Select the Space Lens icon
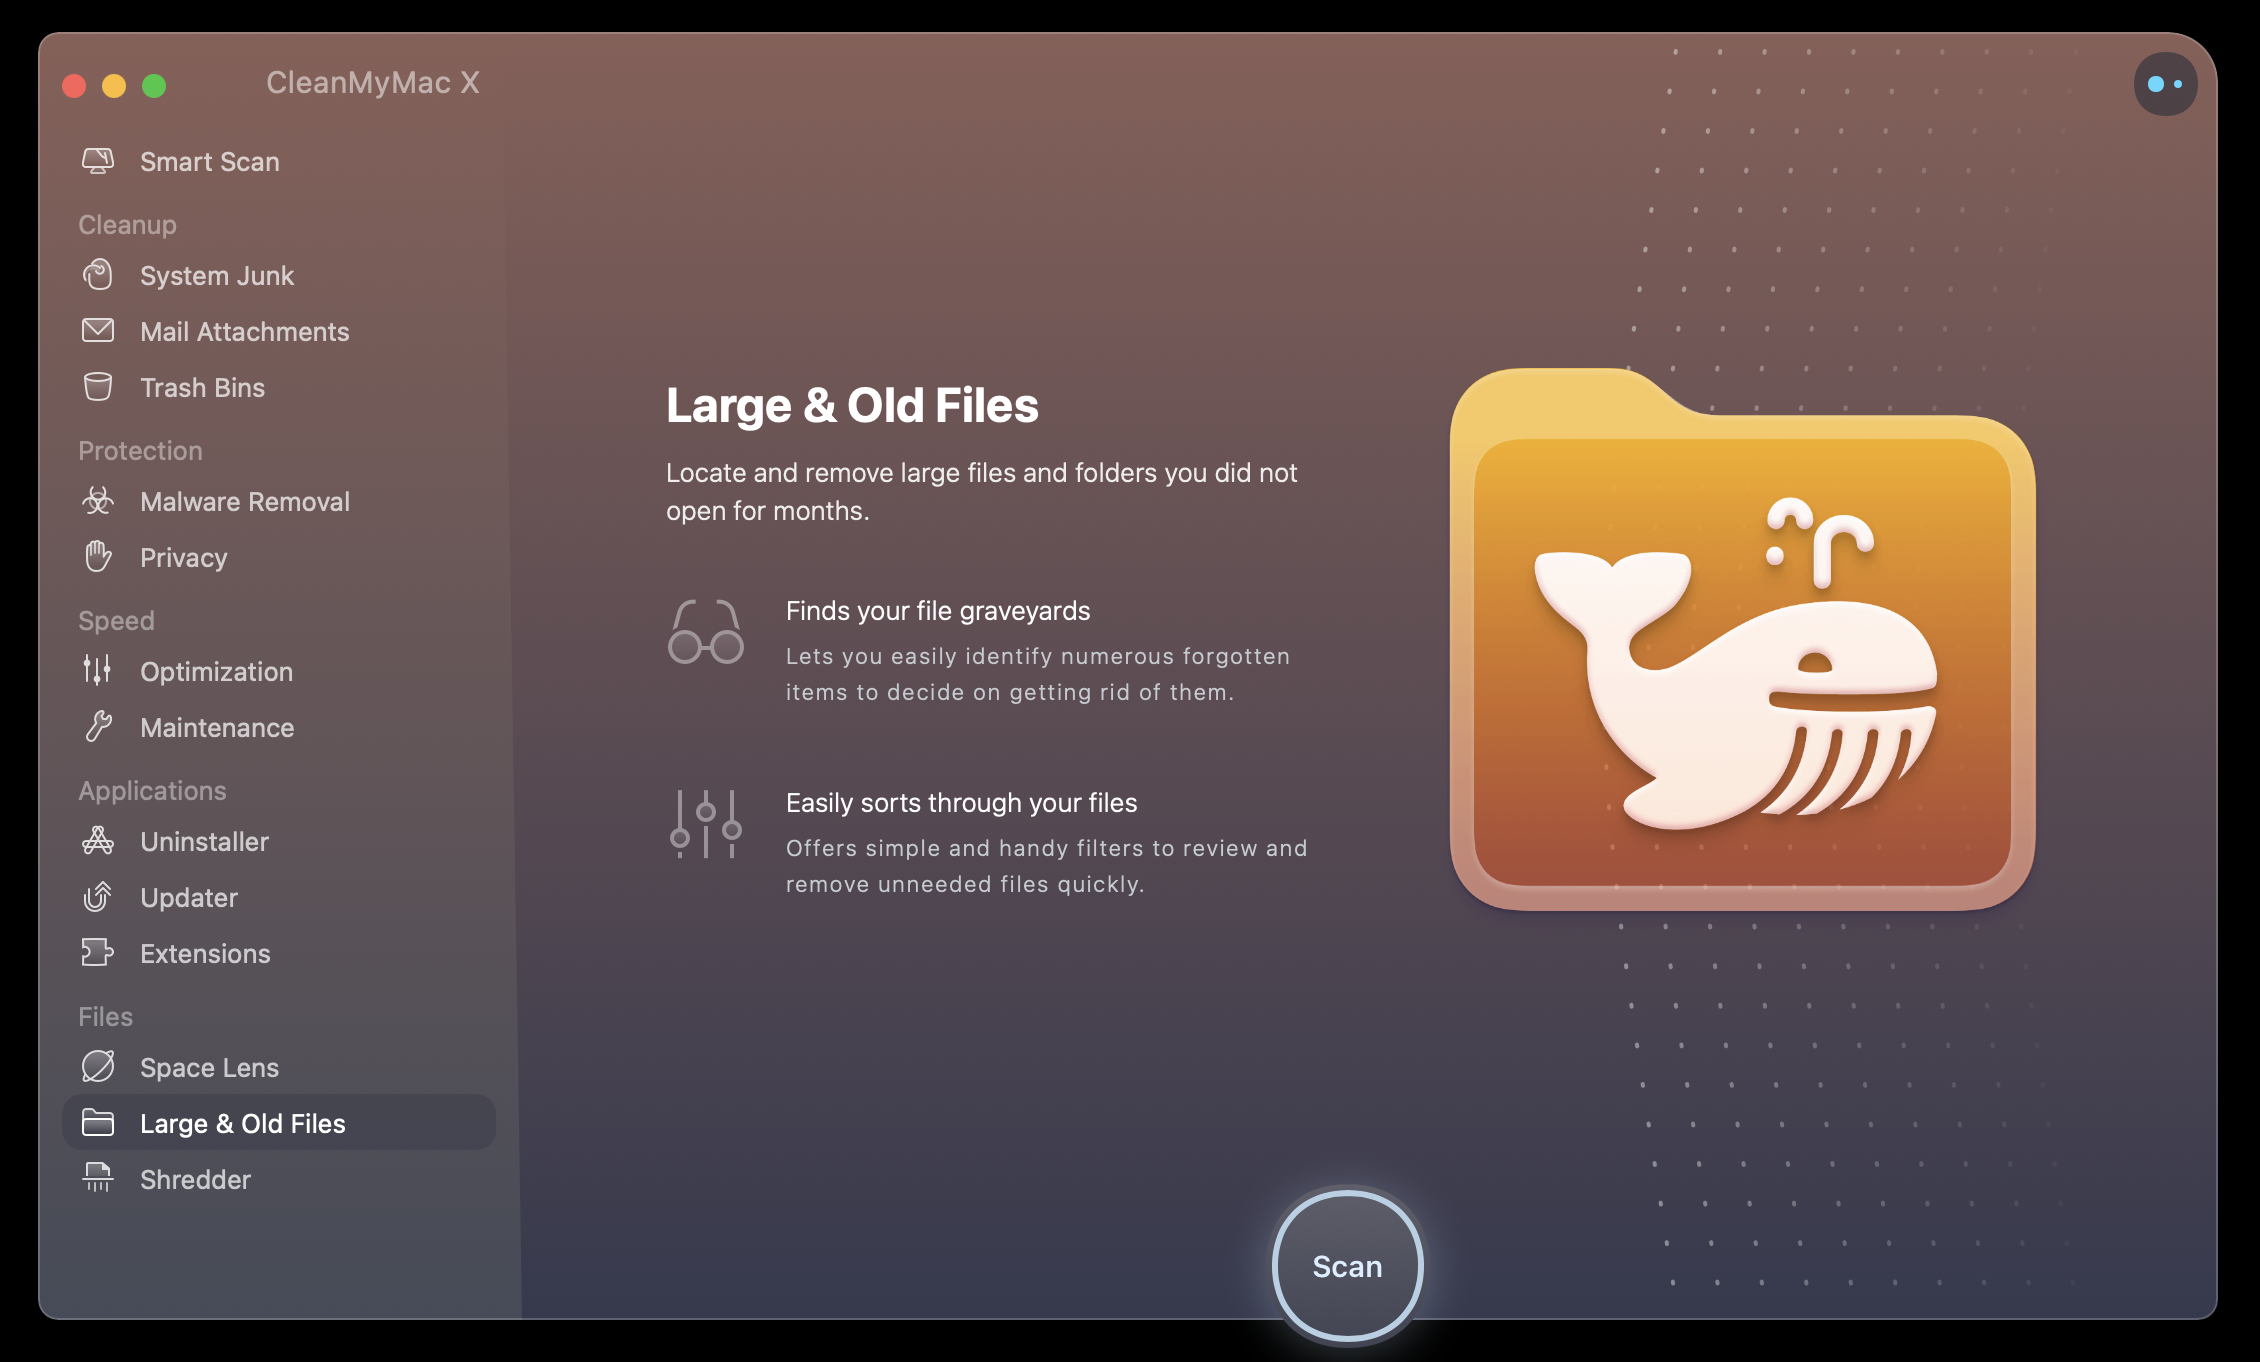The image size is (2260, 1362). pyautogui.click(x=98, y=1065)
